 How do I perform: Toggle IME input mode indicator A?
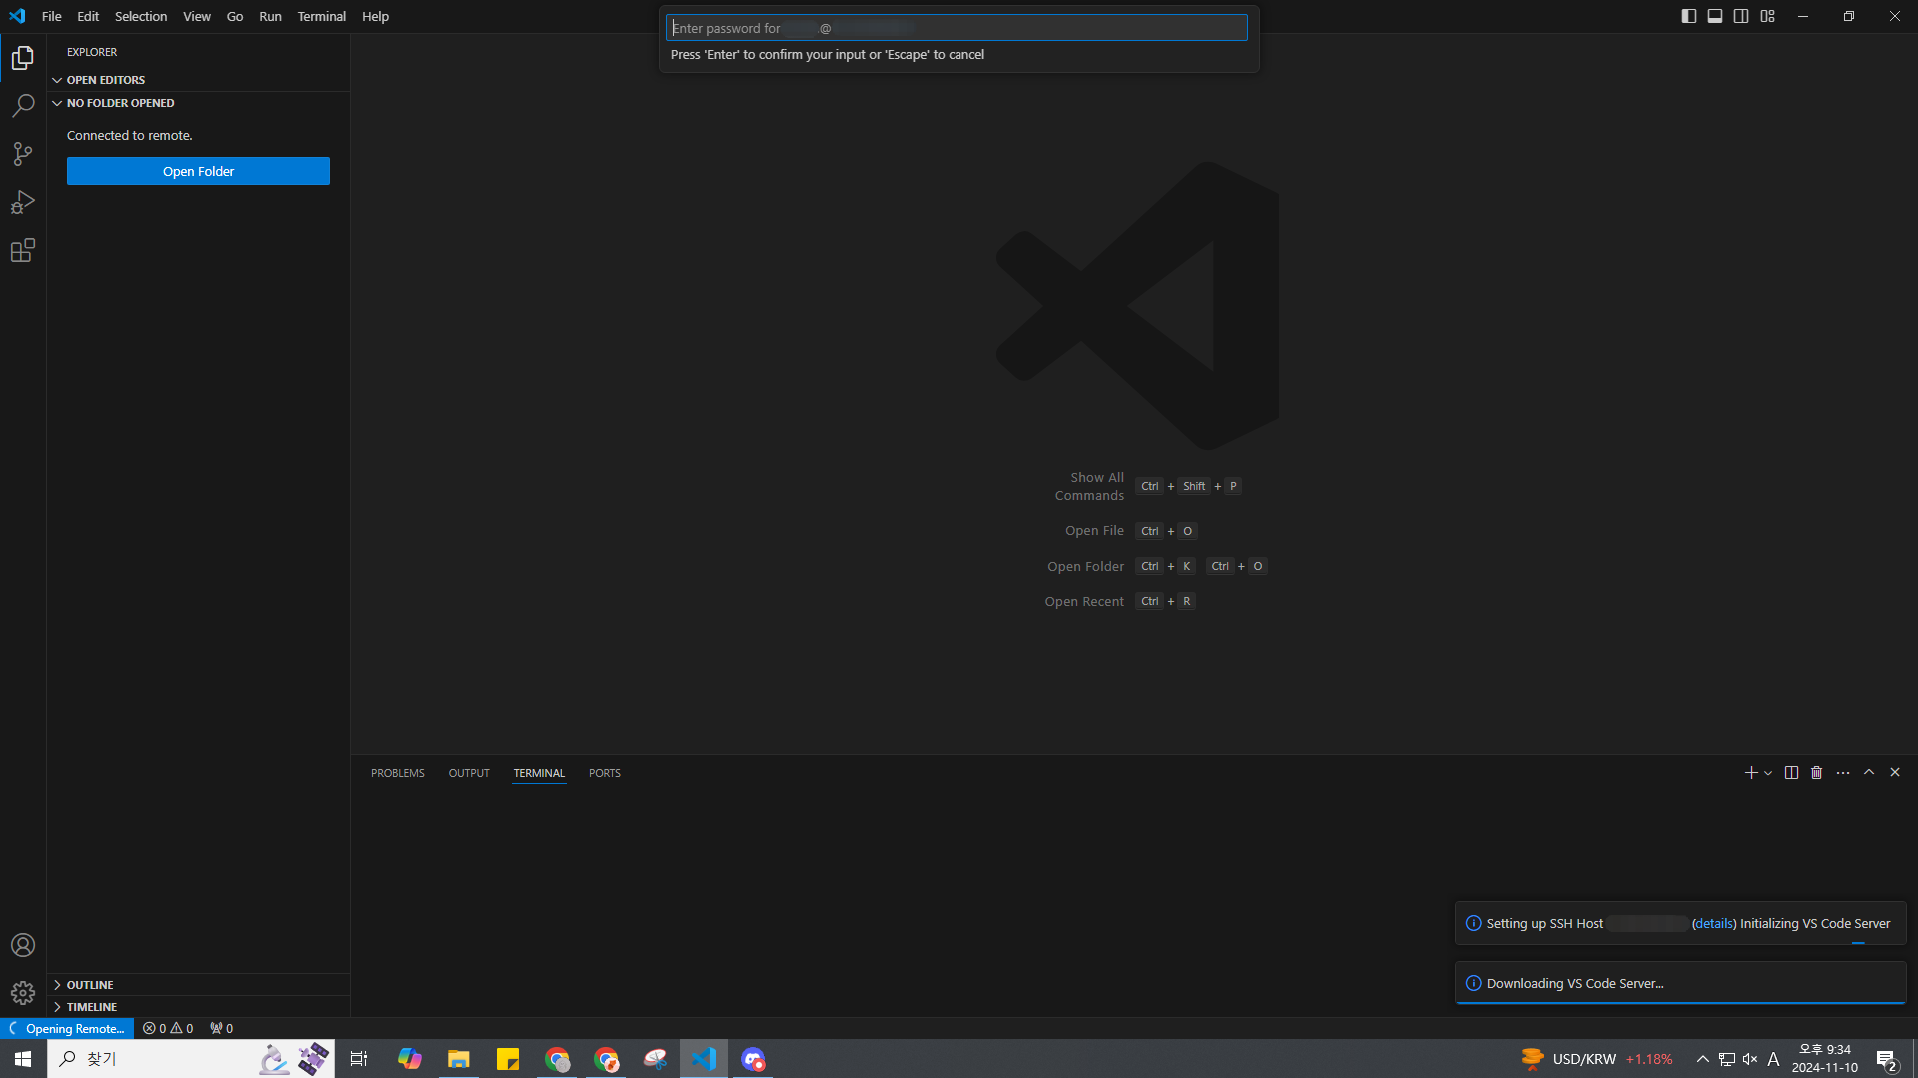point(1773,1058)
